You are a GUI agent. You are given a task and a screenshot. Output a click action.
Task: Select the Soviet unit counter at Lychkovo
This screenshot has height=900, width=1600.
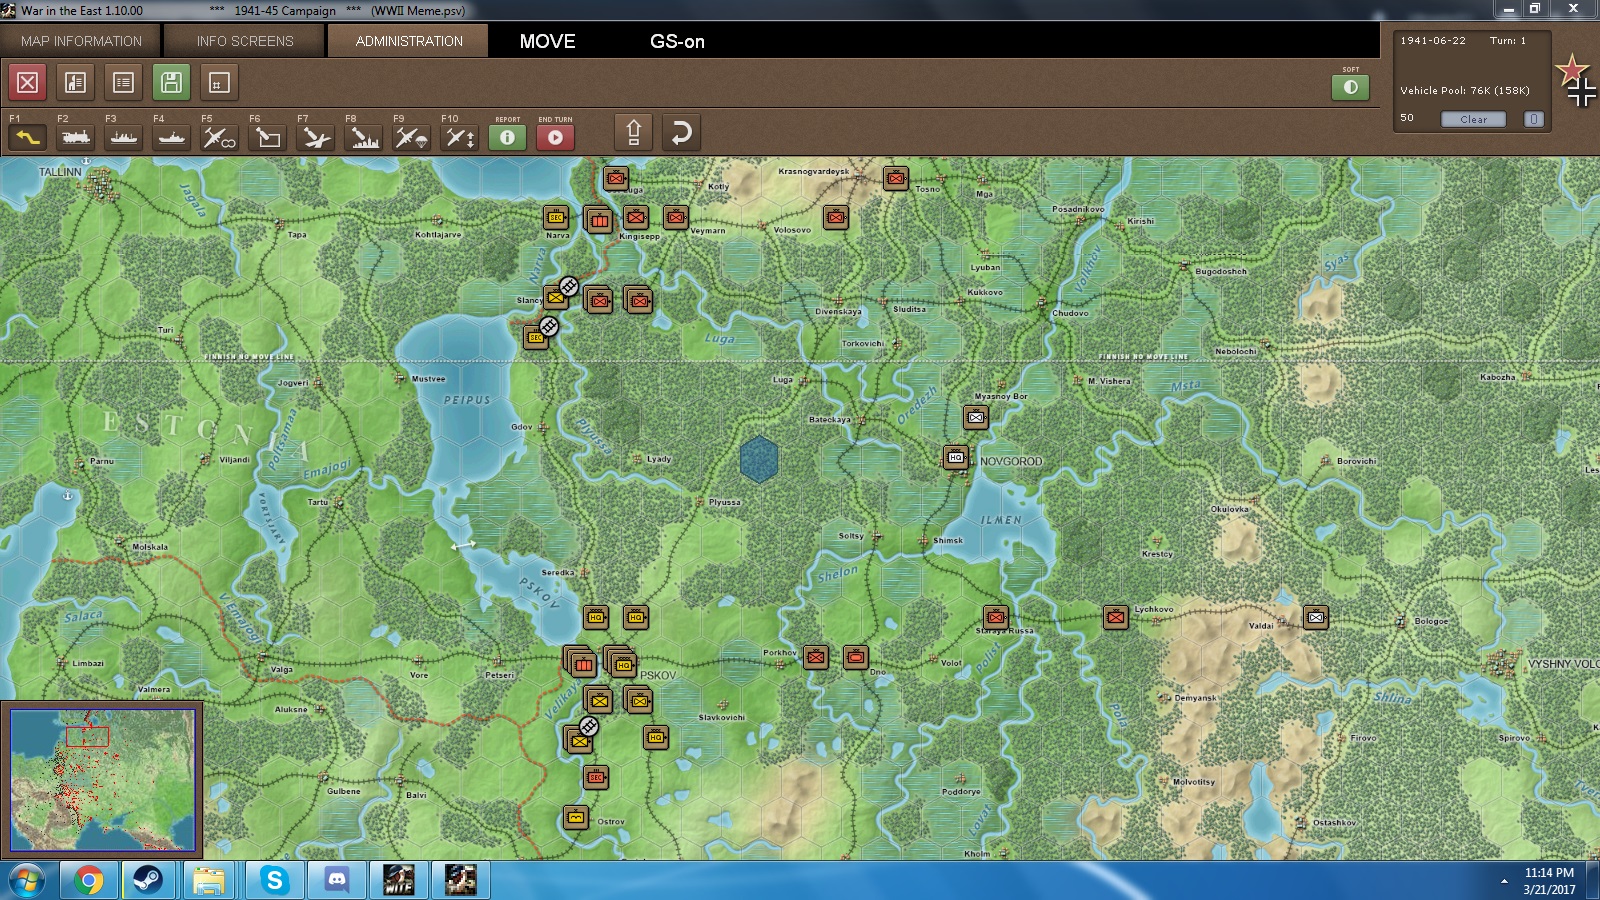coord(1116,617)
